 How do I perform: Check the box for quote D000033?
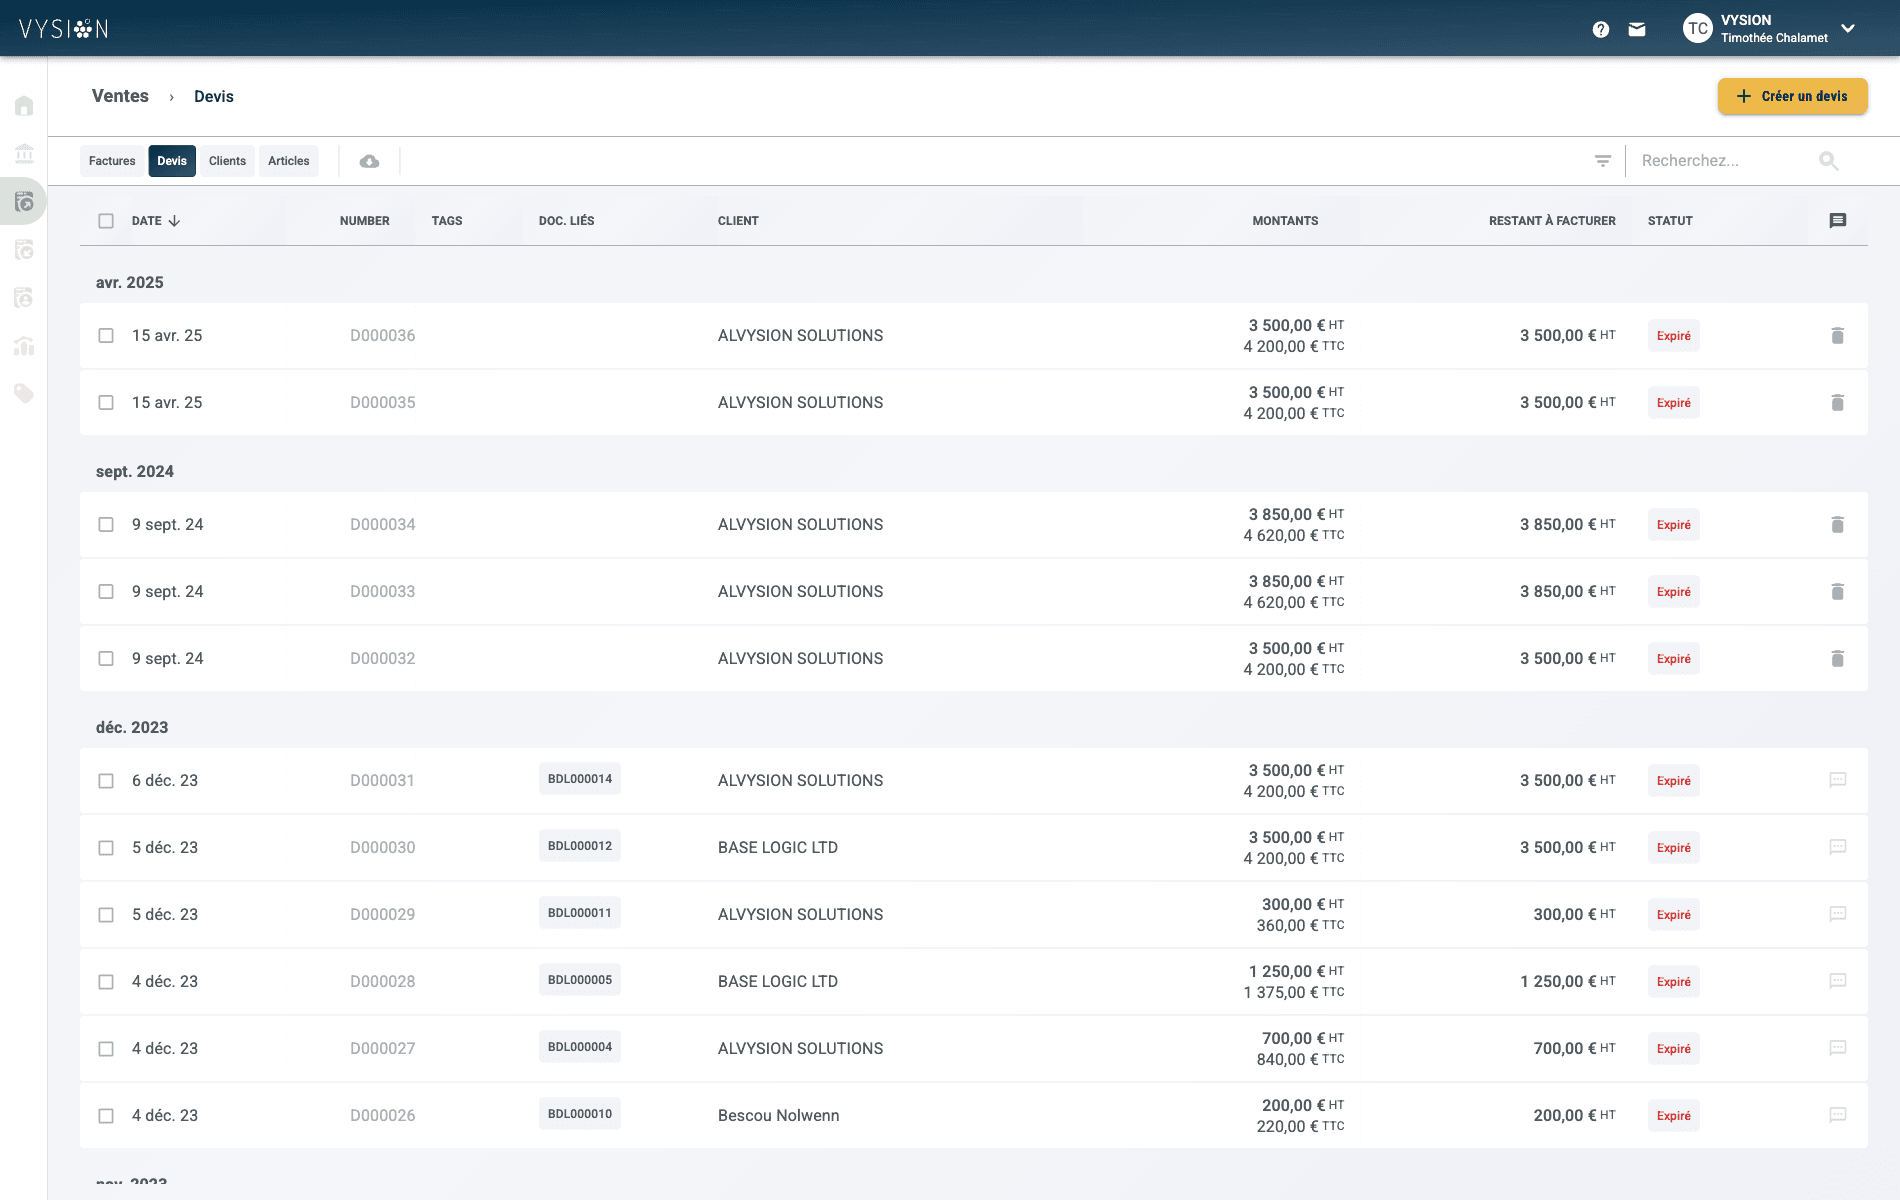(106, 592)
